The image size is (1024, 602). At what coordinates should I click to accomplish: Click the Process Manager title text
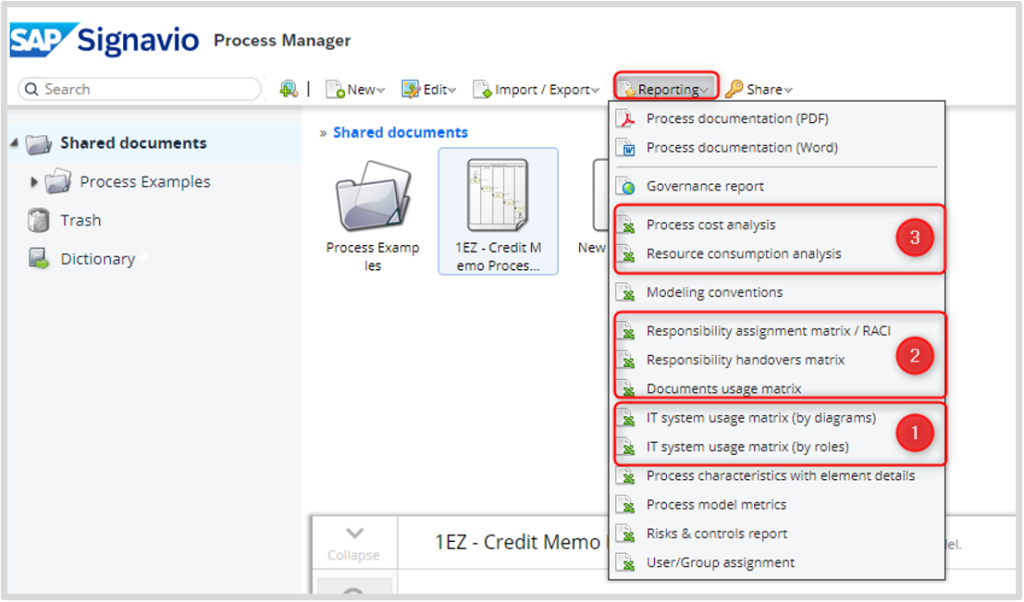click(x=282, y=40)
